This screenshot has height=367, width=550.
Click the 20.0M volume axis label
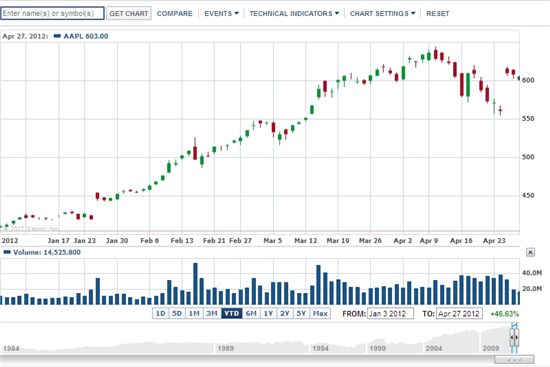(532, 288)
